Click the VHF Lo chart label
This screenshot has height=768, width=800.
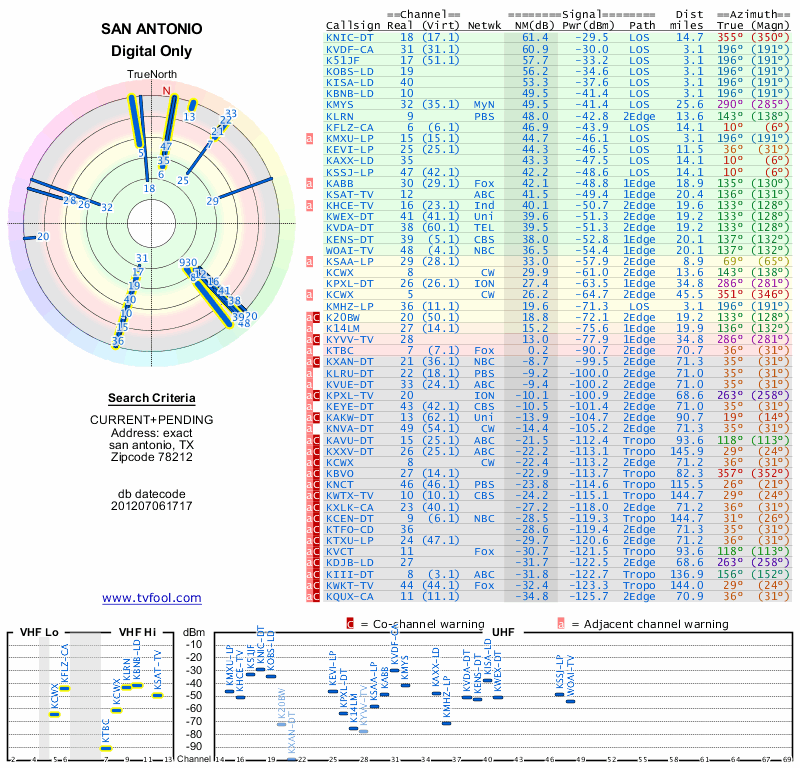click(39, 632)
